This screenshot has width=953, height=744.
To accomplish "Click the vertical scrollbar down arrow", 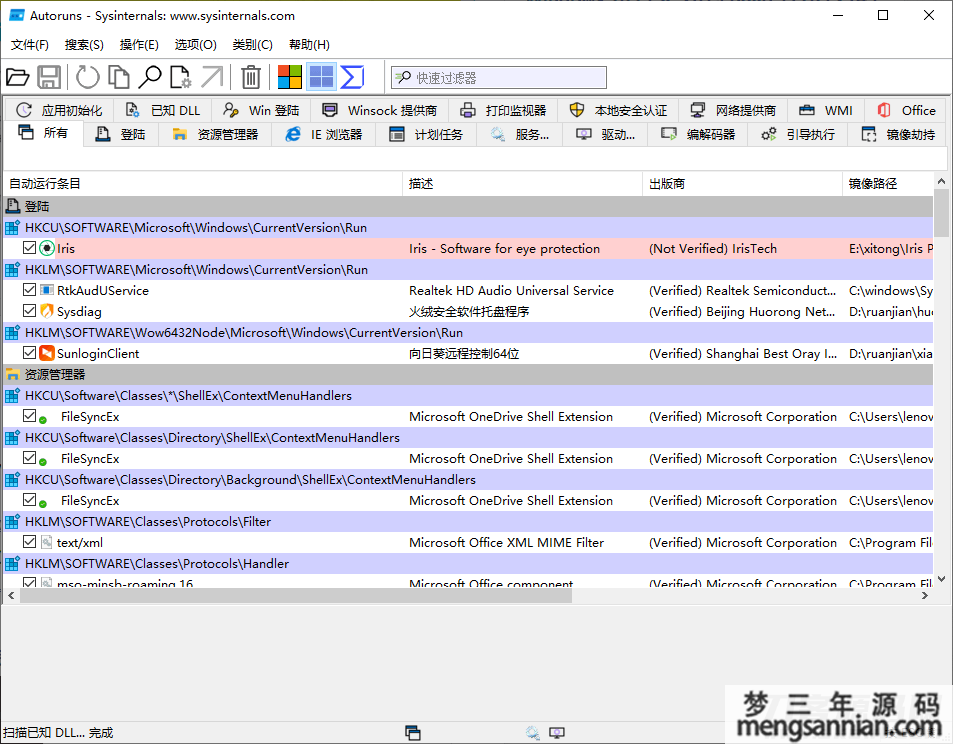I will tap(941, 579).
